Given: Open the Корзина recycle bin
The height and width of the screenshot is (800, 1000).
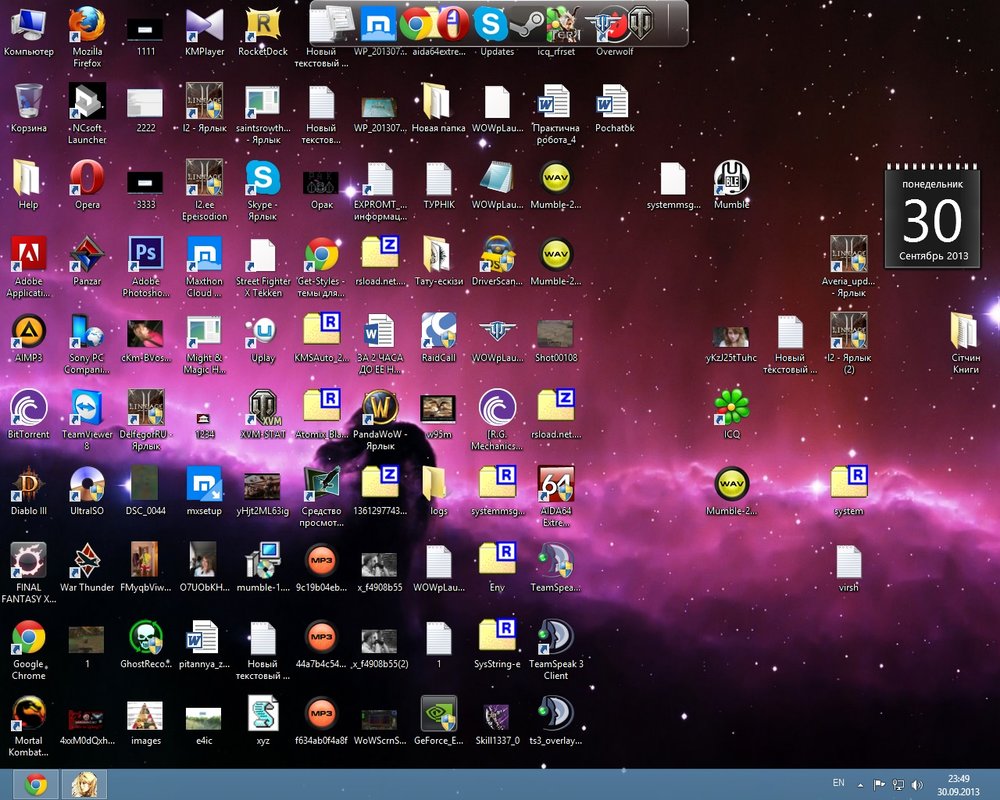Looking at the screenshot, I should [28, 101].
